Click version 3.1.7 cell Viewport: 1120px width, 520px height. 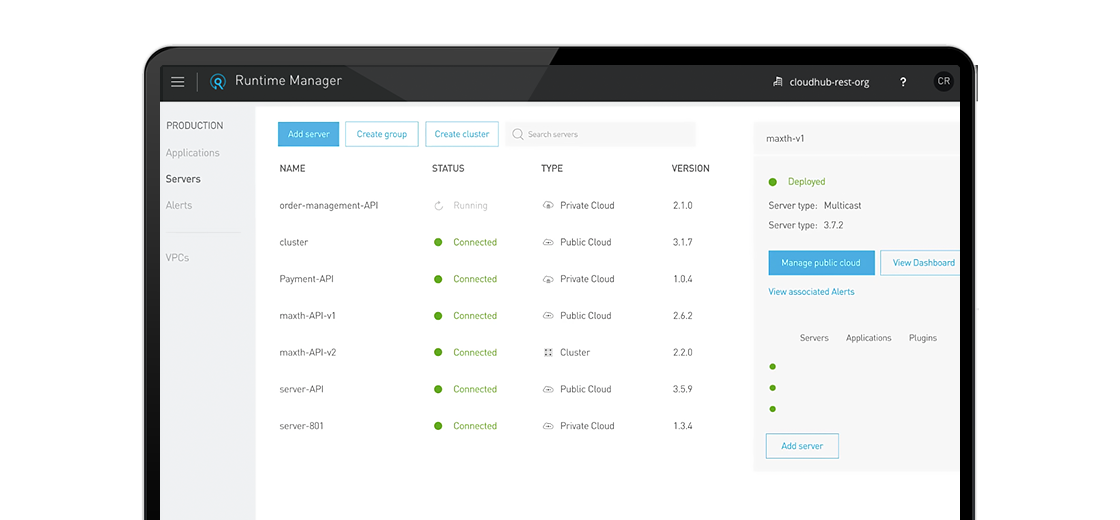point(683,242)
